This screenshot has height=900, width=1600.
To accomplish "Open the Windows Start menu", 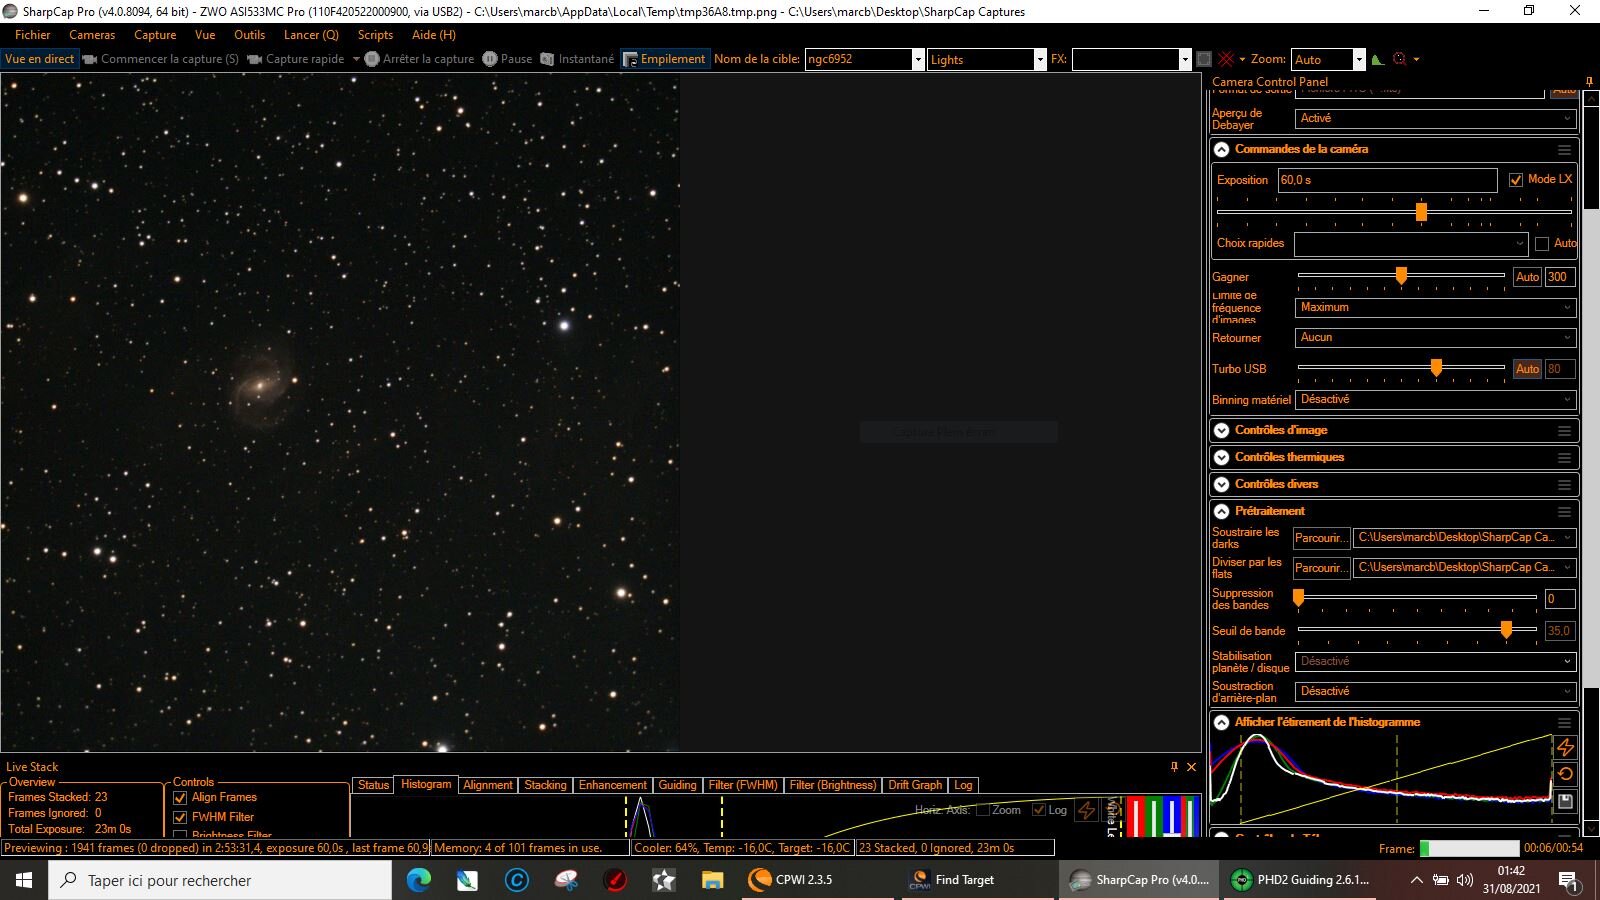I will click(24, 880).
